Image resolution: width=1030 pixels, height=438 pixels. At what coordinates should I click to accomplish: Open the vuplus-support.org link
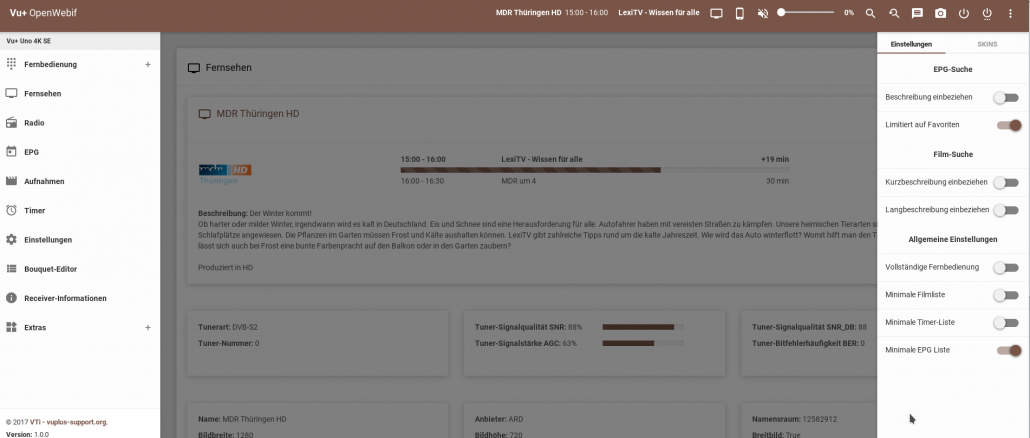pos(77,422)
